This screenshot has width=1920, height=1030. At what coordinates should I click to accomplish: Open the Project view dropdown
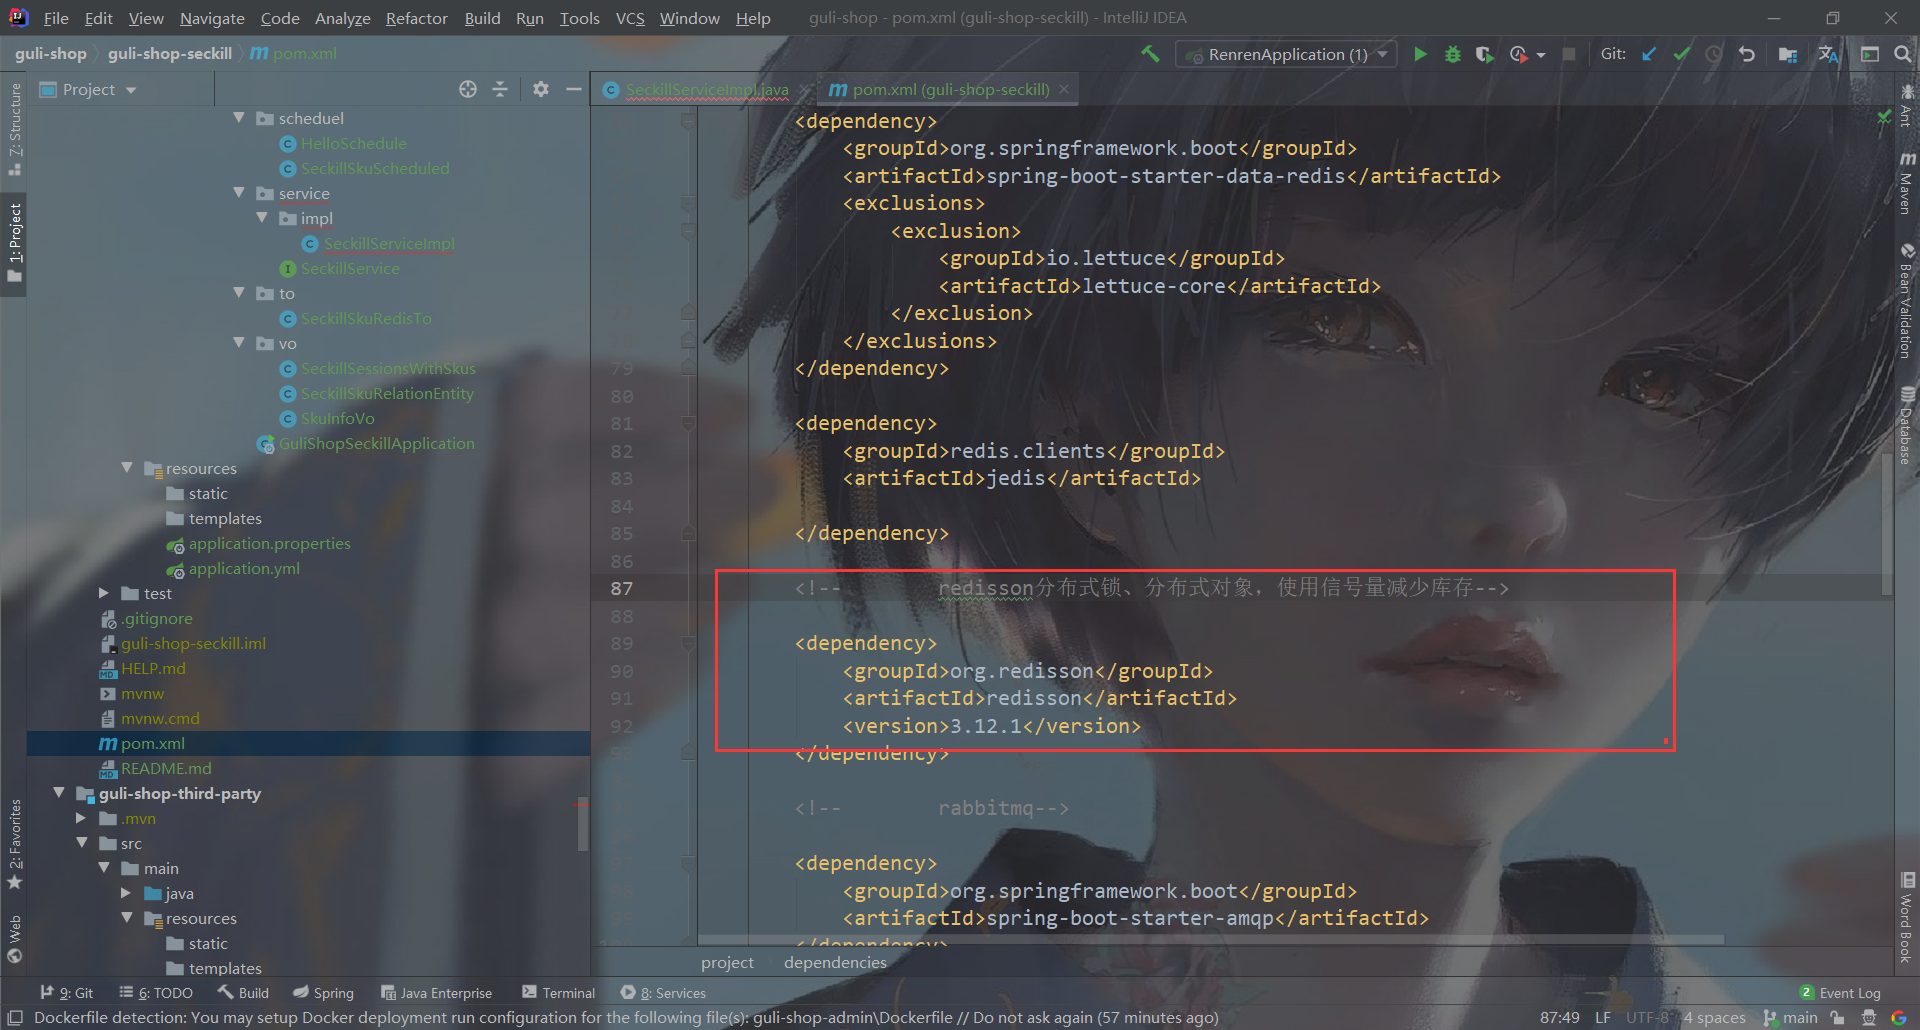click(88, 89)
